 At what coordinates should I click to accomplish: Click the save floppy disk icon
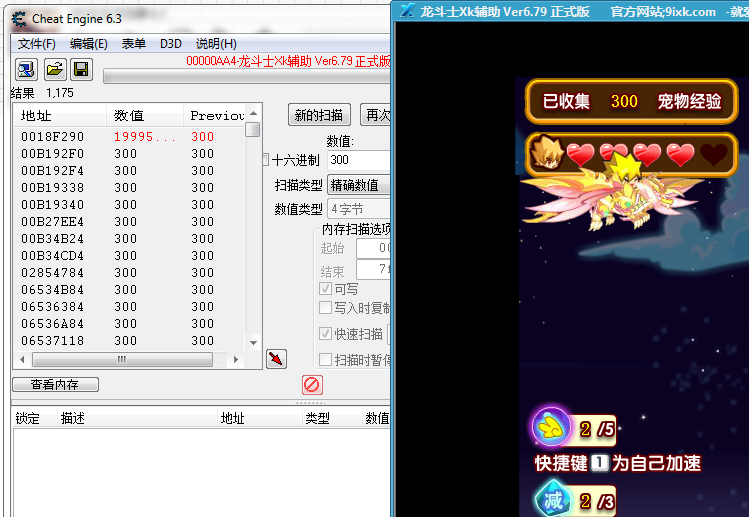81,70
